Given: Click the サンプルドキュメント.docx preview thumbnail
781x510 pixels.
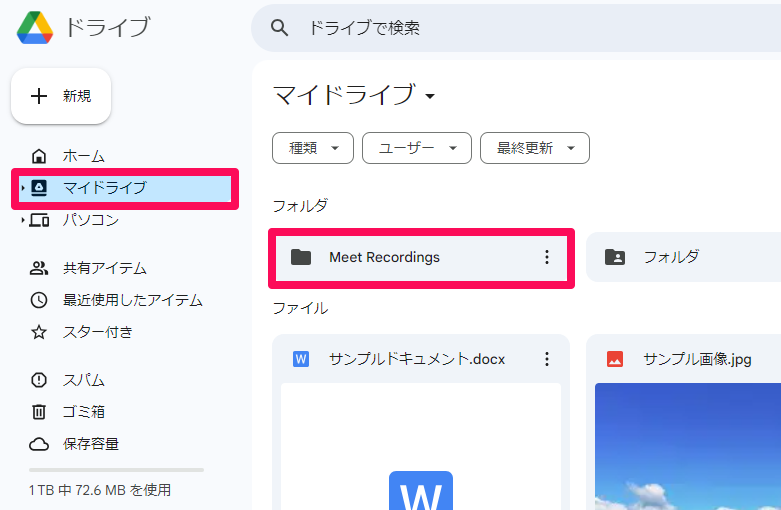Looking at the screenshot, I should pyautogui.click(x=421, y=446).
